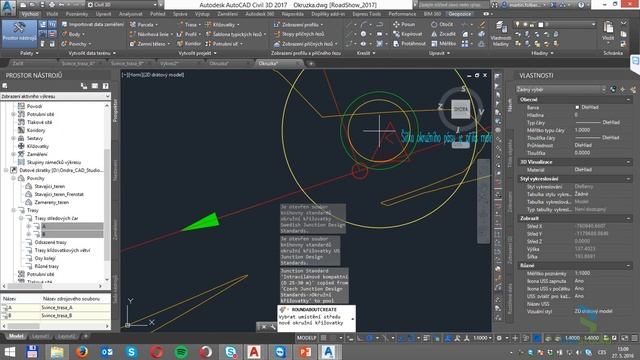The height and width of the screenshot is (360, 640).
Task: Open Spotify from Windows taskbar
Action: click(181, 352)
